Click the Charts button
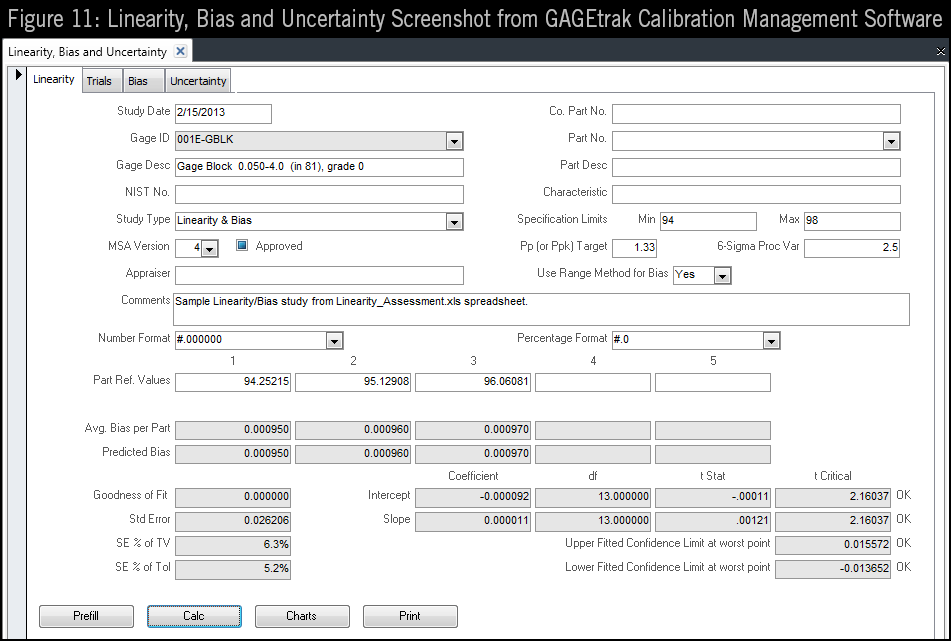The image size is (951, 641). [x=302, y=616]
